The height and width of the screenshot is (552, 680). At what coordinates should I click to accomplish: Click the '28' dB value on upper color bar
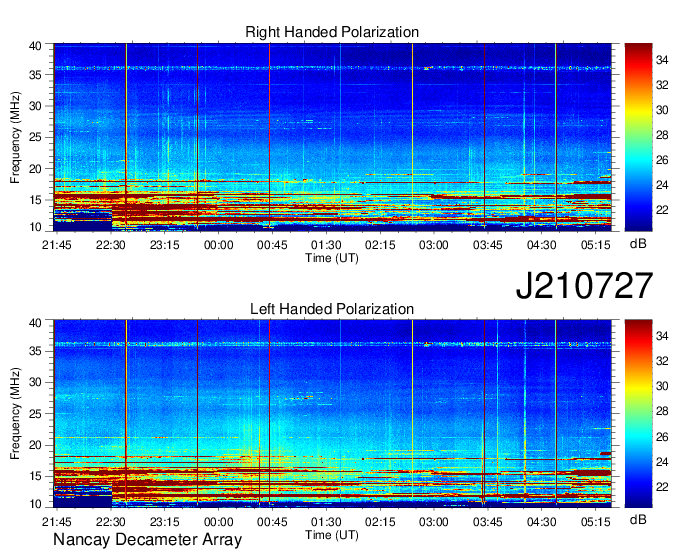662,135
